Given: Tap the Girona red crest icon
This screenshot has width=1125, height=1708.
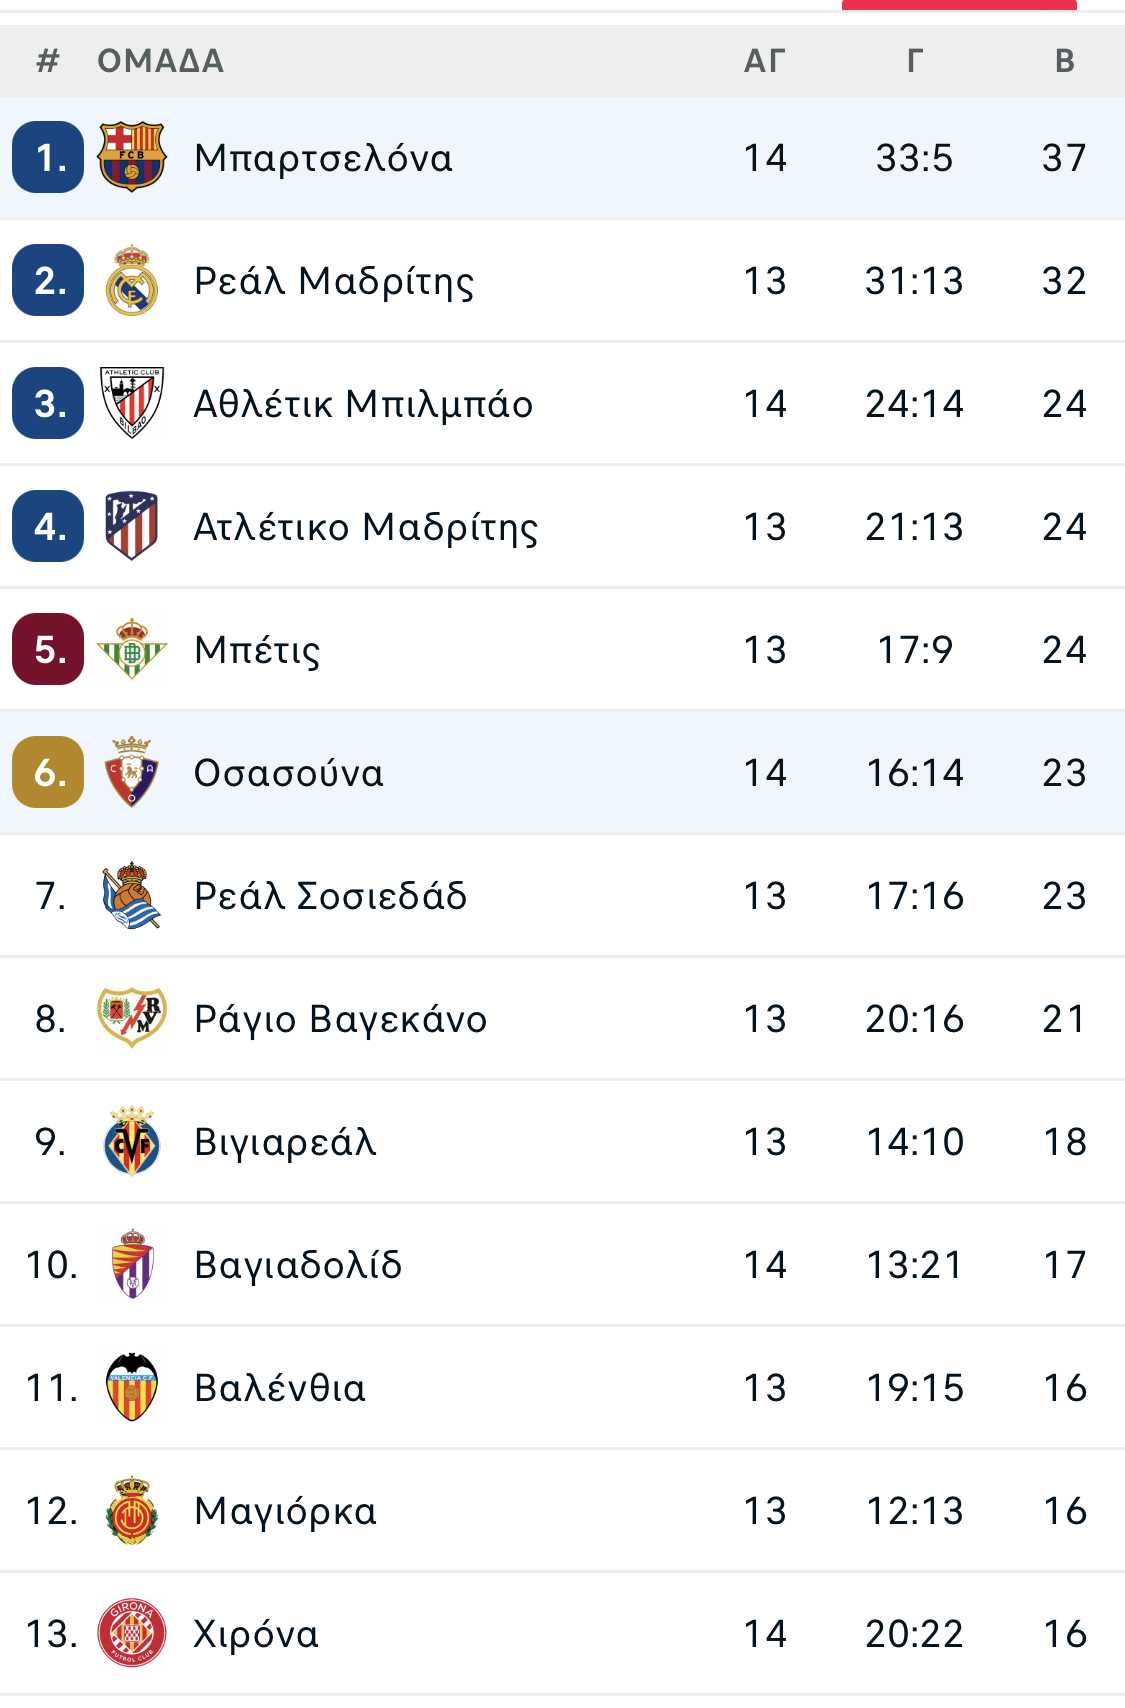Looking at the screenshot, I should click(131, 1633).
